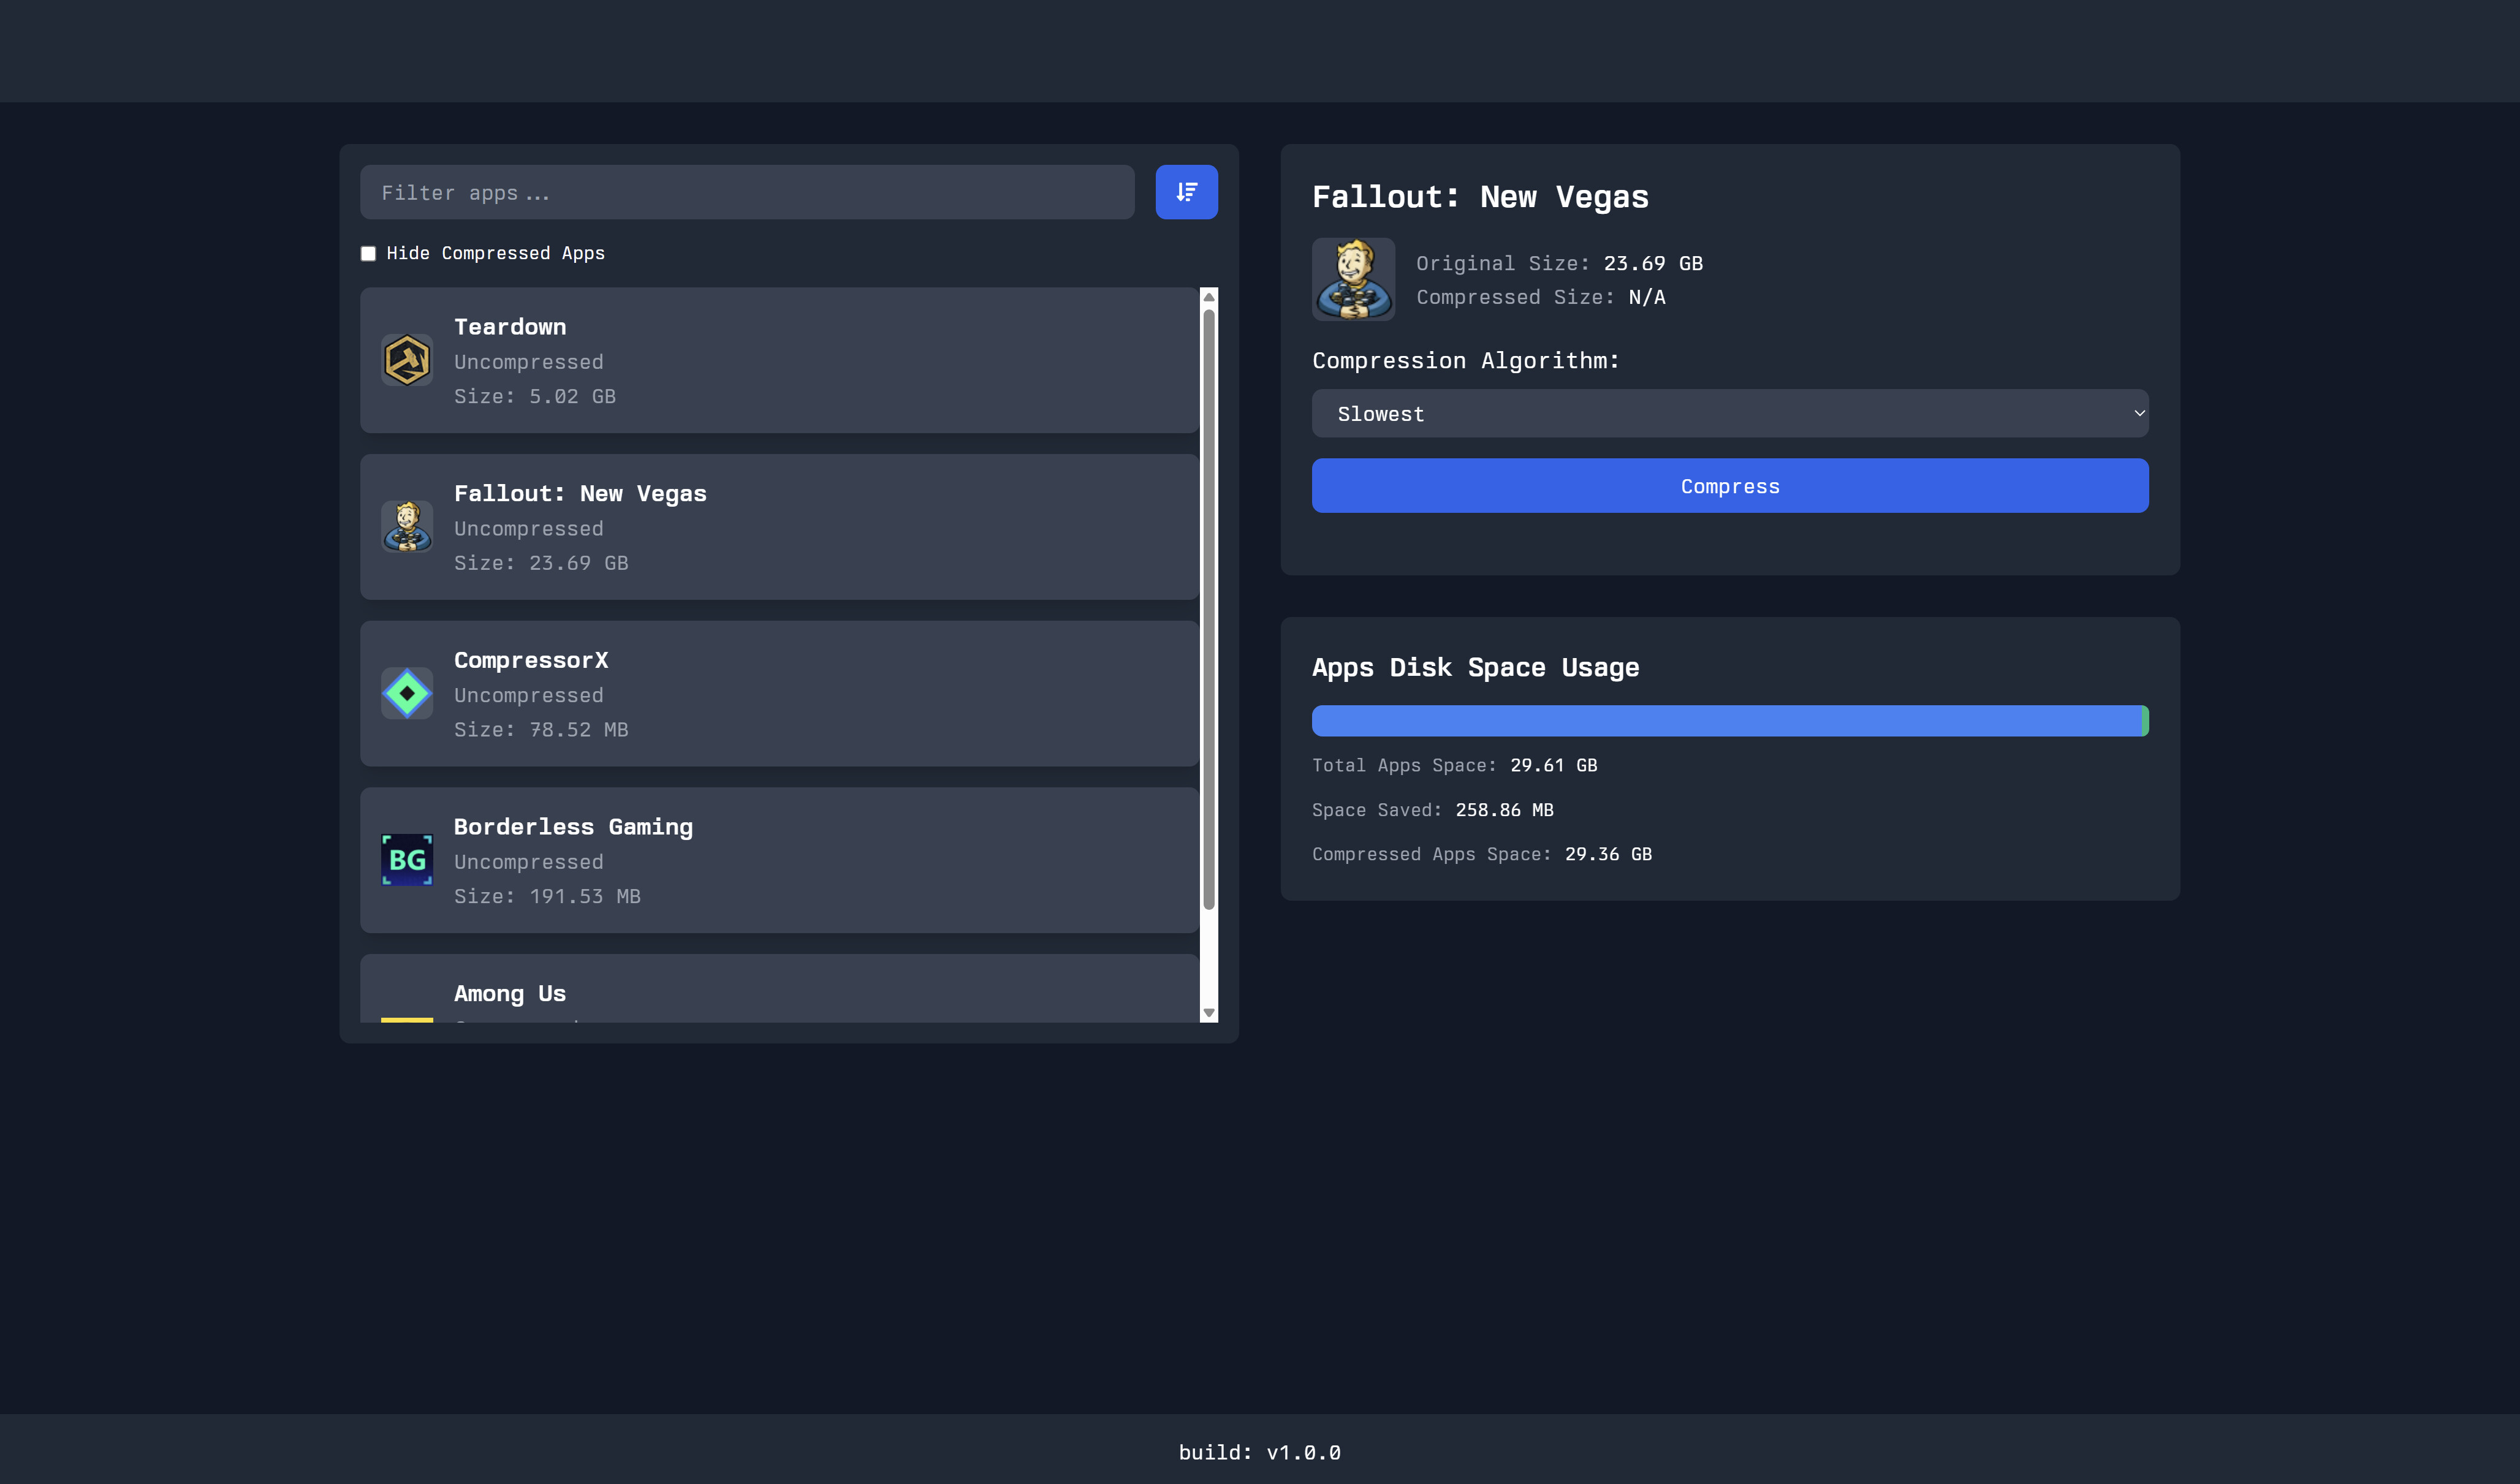Select the CompressorX entry from the app list

pos(780,692)
